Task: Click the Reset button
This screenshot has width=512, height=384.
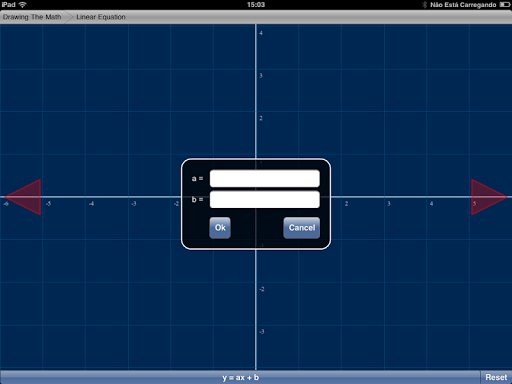Action: tap(496, 377)
